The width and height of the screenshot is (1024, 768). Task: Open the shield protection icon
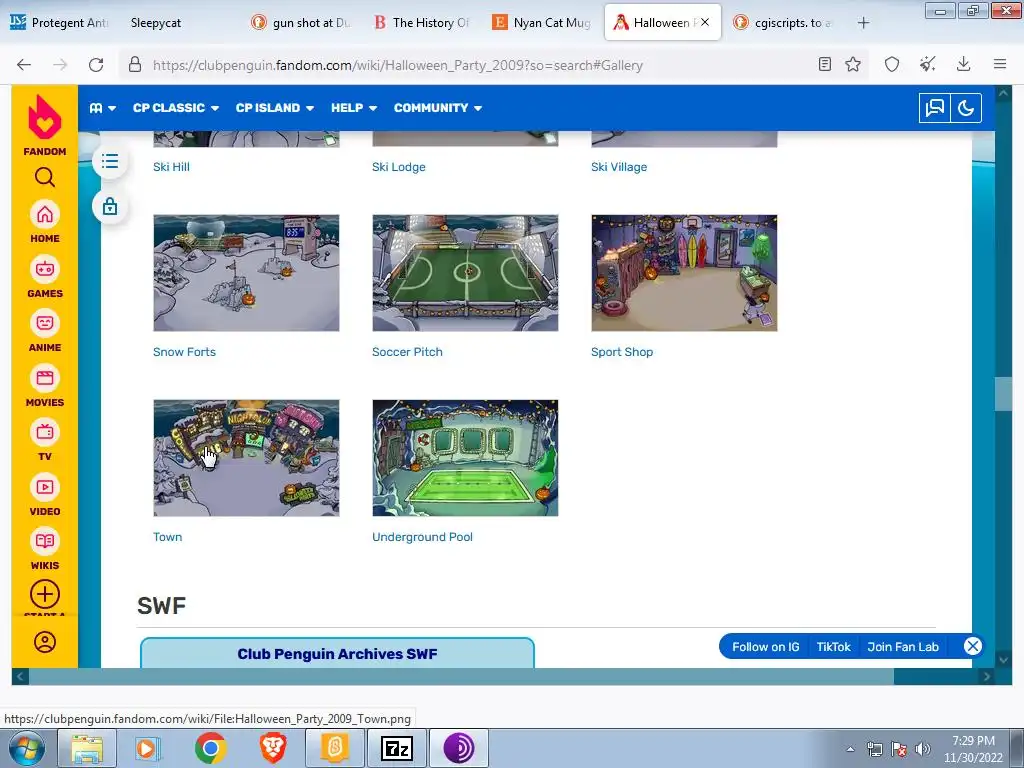[892, 64]
